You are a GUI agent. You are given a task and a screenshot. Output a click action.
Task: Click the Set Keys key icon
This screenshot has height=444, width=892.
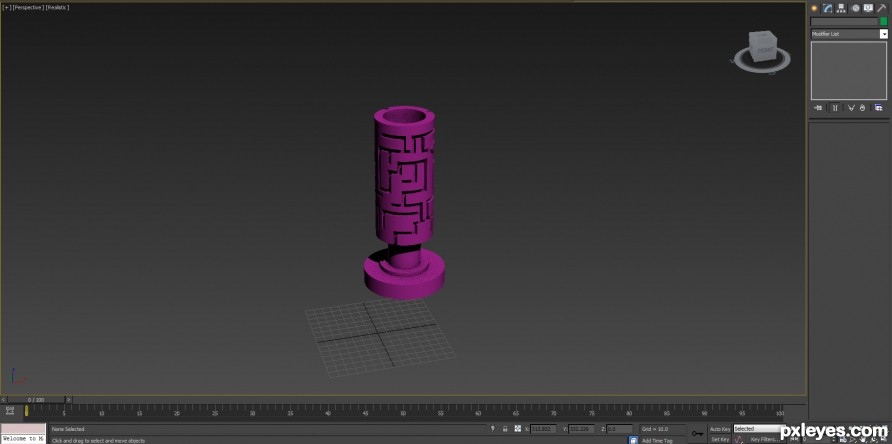point(697,434)
